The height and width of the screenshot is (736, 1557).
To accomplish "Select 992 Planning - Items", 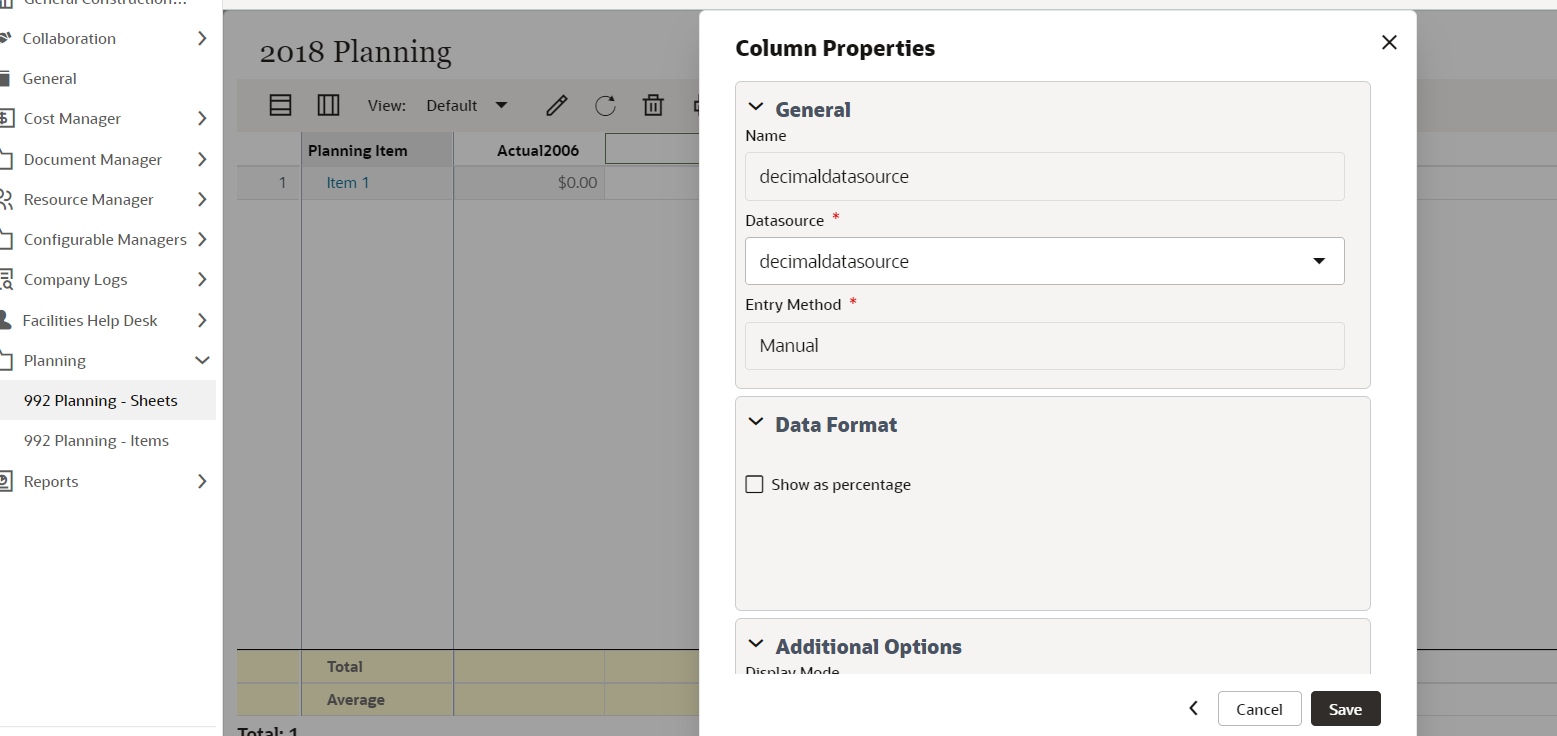I will pyautogui.click(x=96, y=440).
